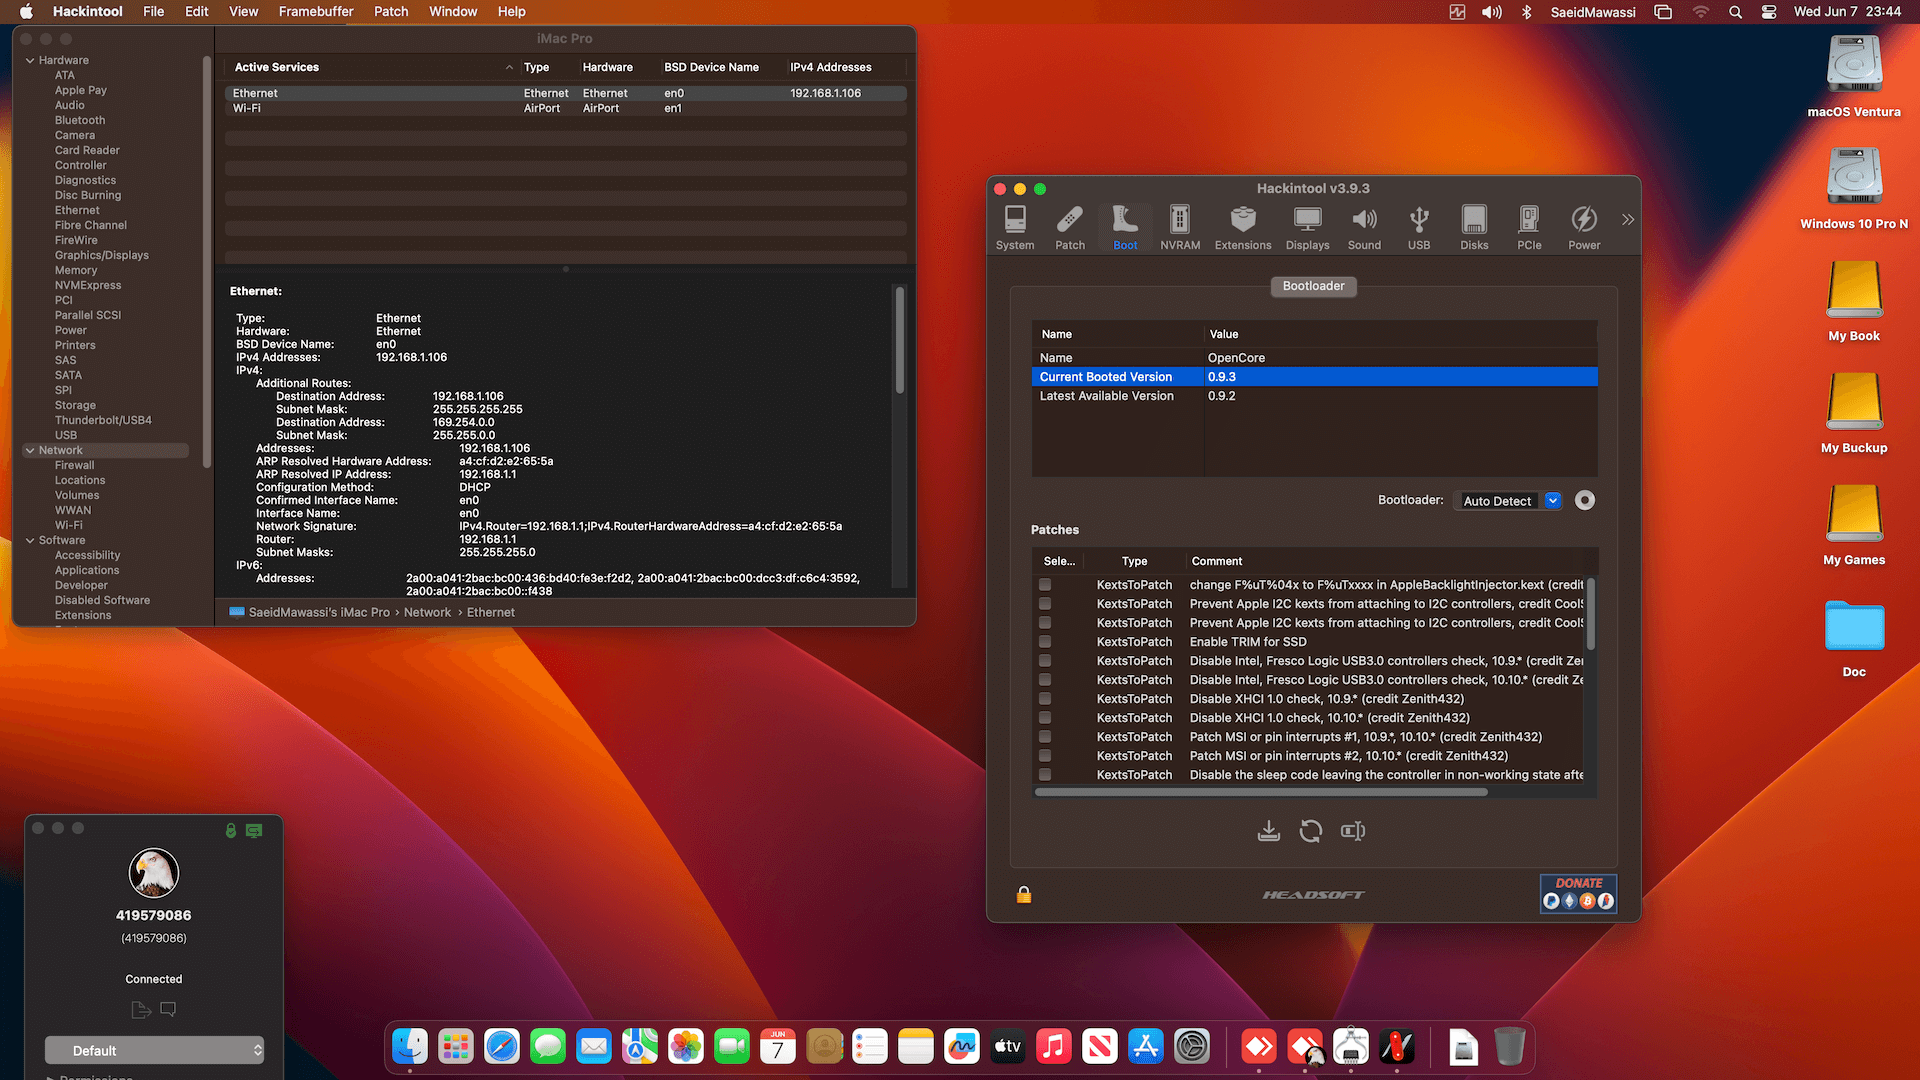The width and height of the screenshot is (1920, 1080).
Task: Click the round button beside Auto Detect
Action: [x=1585, y=500]
